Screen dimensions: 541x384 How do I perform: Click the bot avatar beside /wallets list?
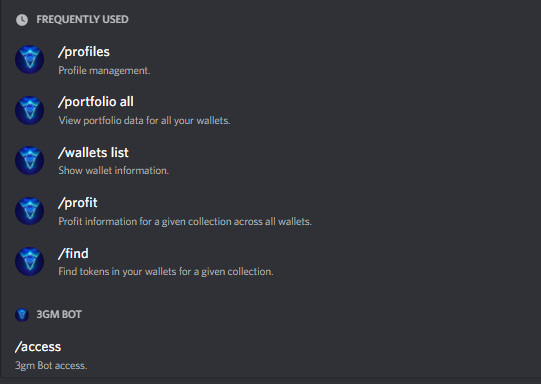tap(29, 160)
